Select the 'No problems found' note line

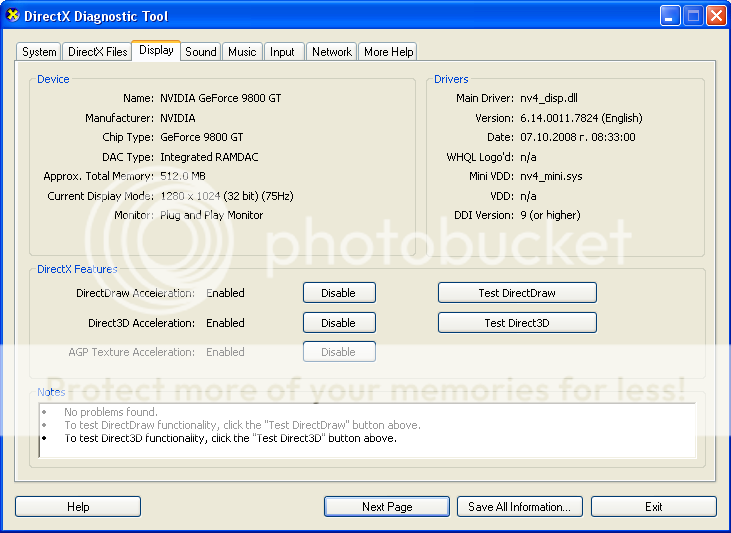pos(111,412)
